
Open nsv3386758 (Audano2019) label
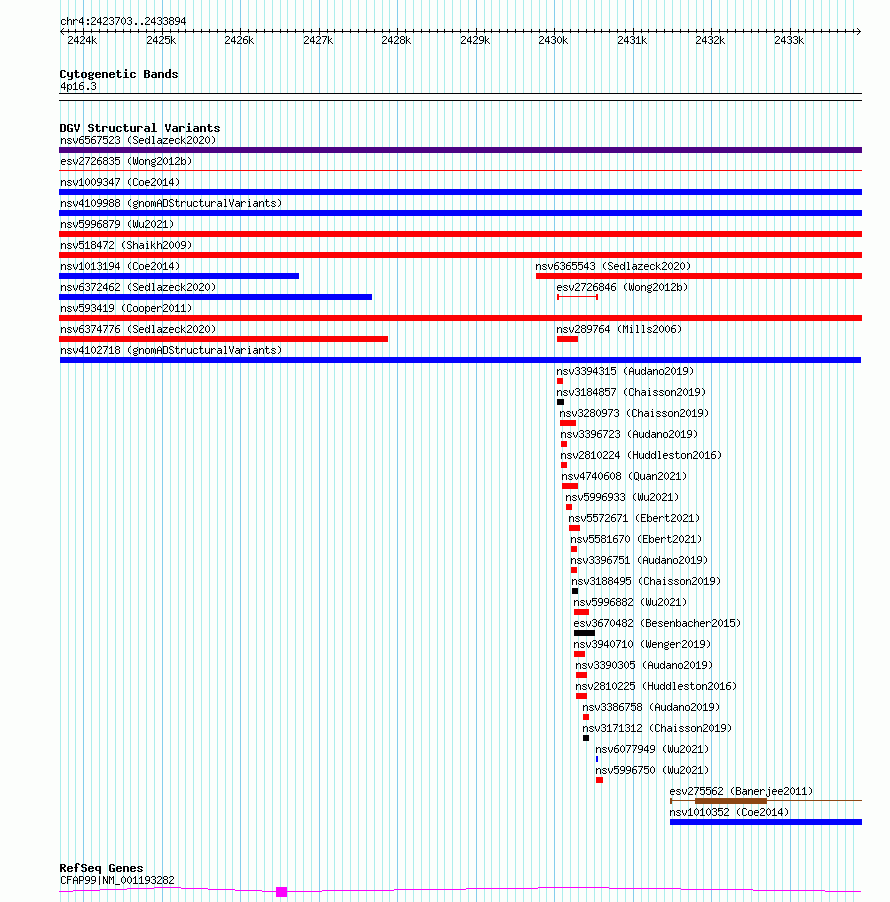(651, 708)
